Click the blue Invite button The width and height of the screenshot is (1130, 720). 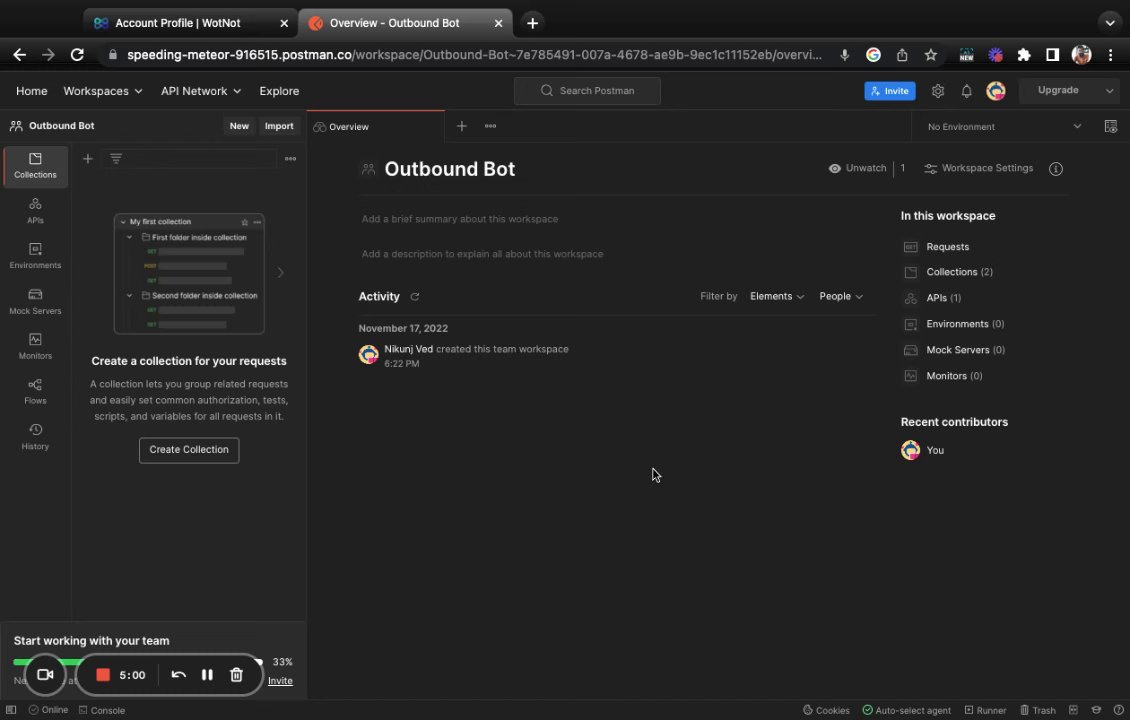[889, 91]
